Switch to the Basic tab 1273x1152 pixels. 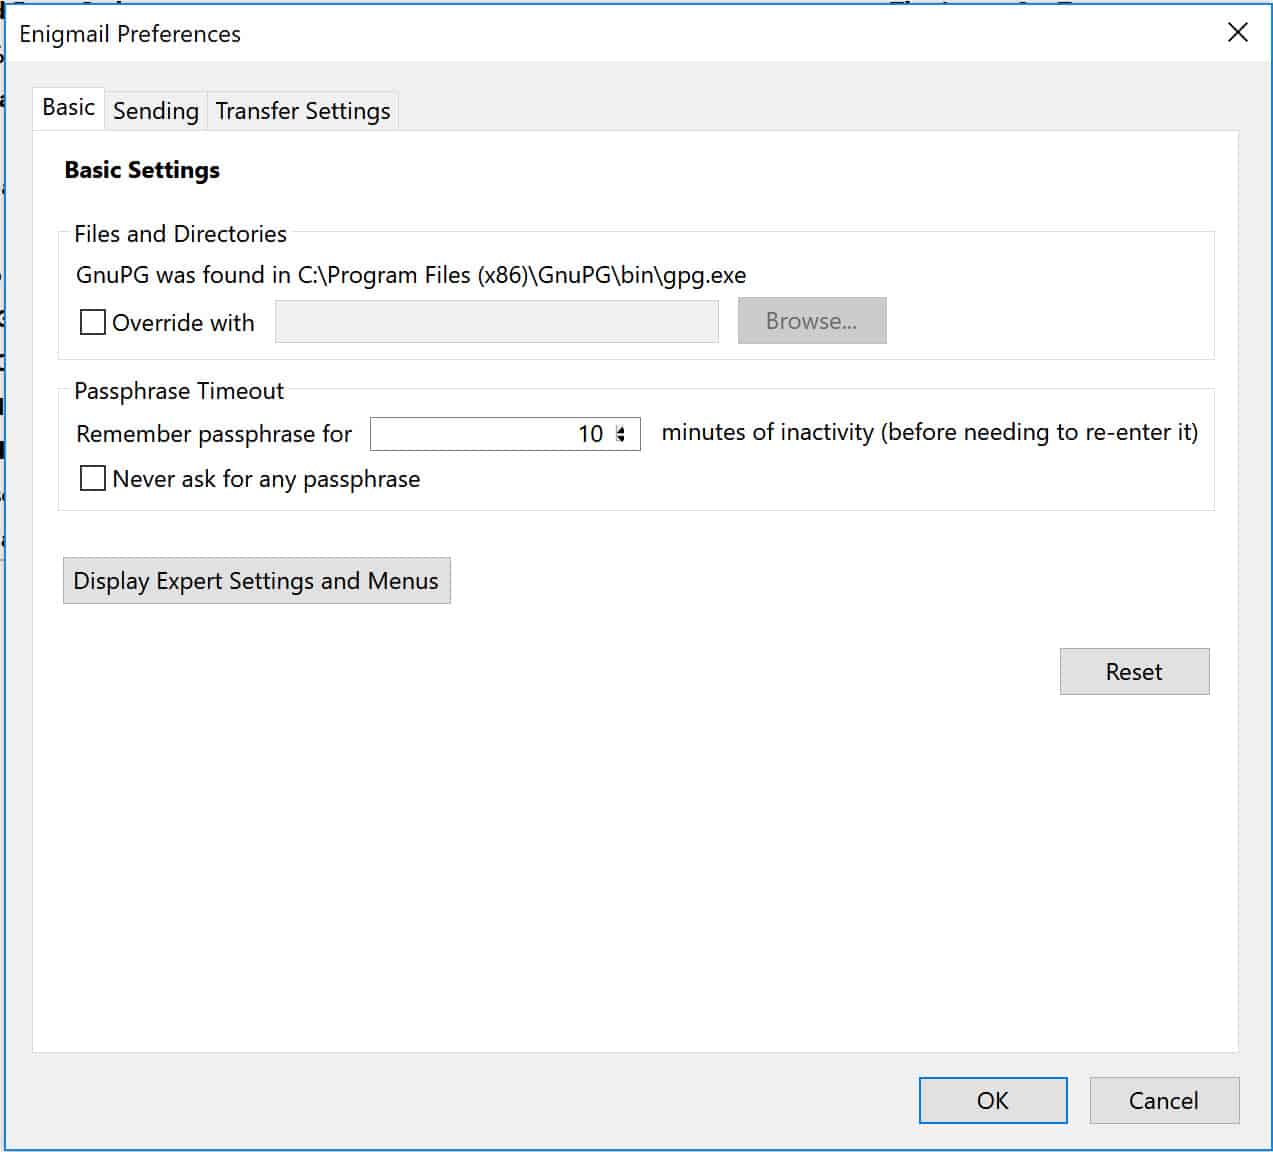(x=69, y=108)
